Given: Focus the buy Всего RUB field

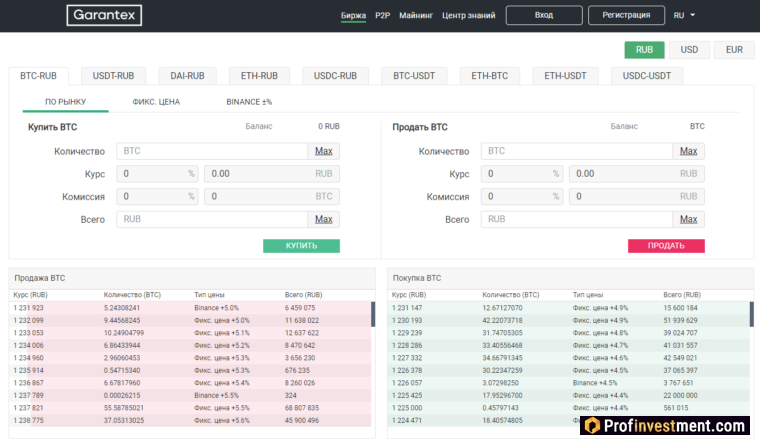Looking at the screenshot, I should [x=212, y=220].
